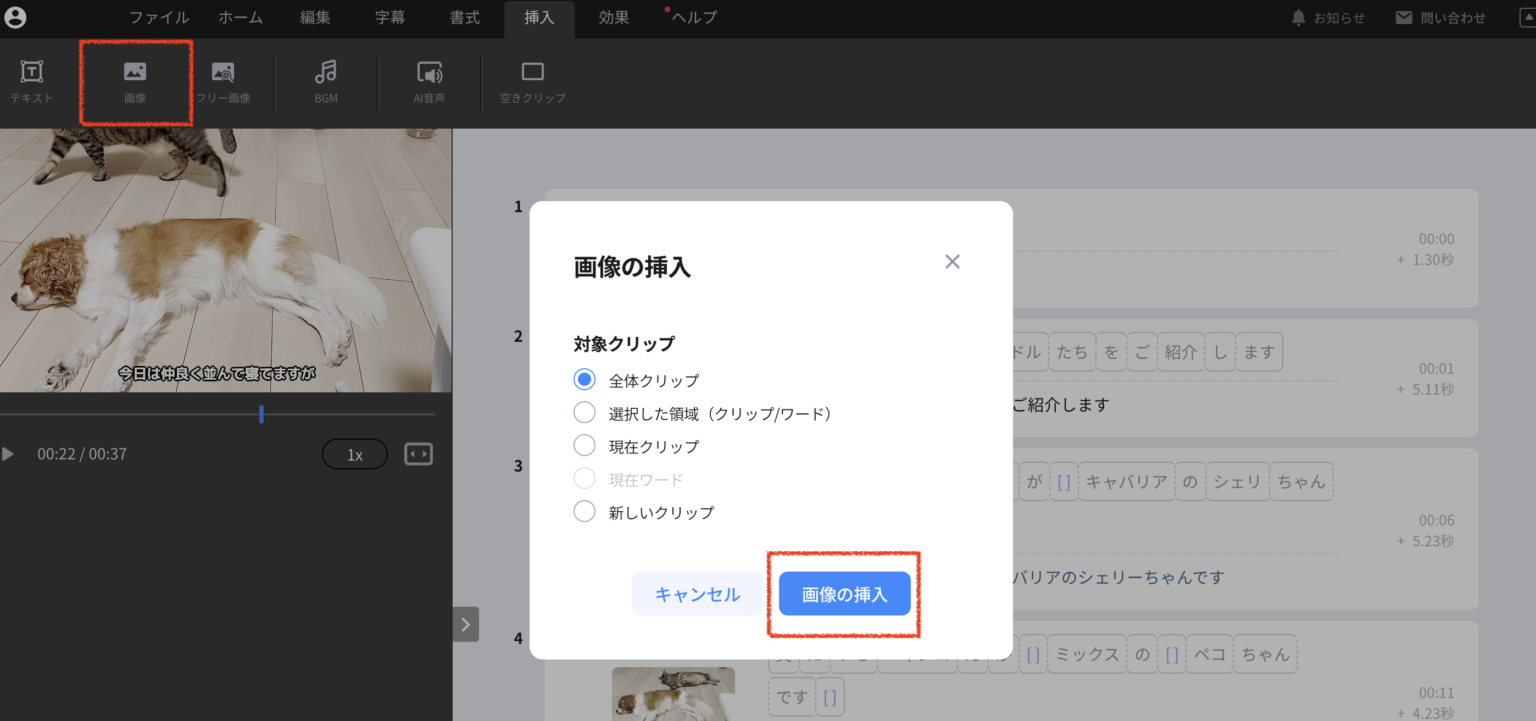1536x721 pixels.
Task: Select the 新しいクリップ option
Action: (584, 511)
